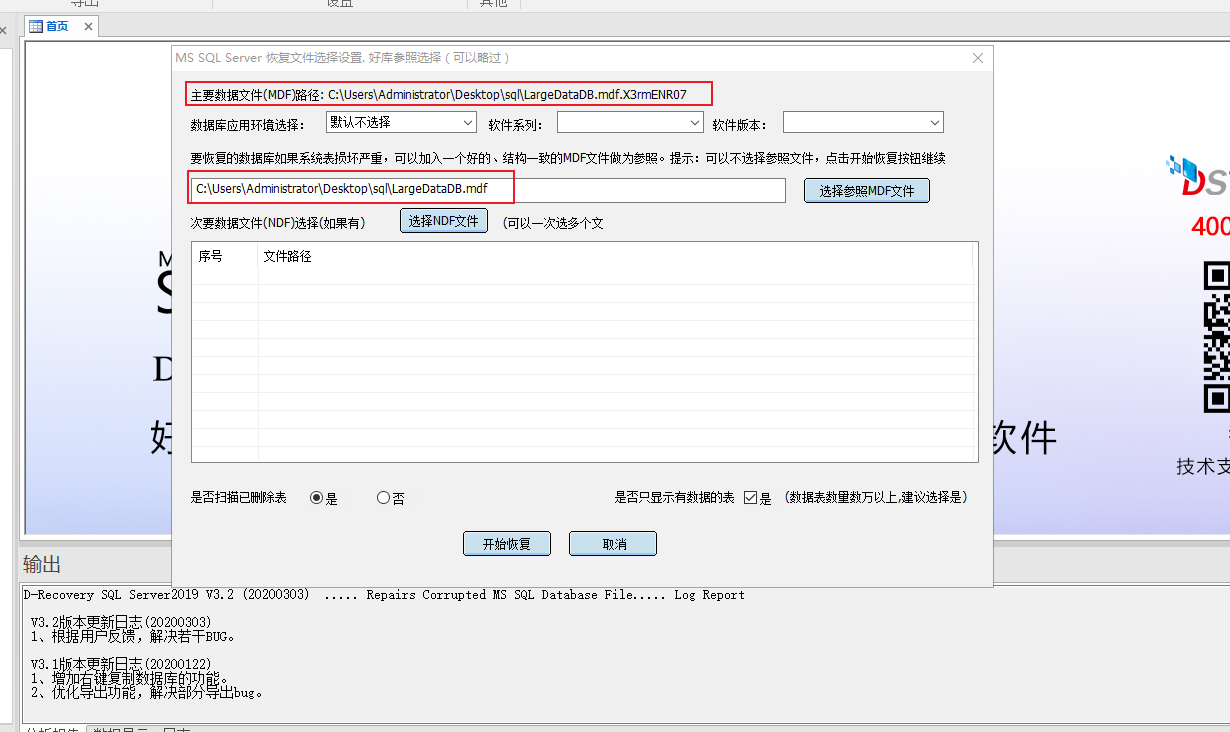
Task: Click the 选择参照MDF文件 button
Action: coord(867,190)
